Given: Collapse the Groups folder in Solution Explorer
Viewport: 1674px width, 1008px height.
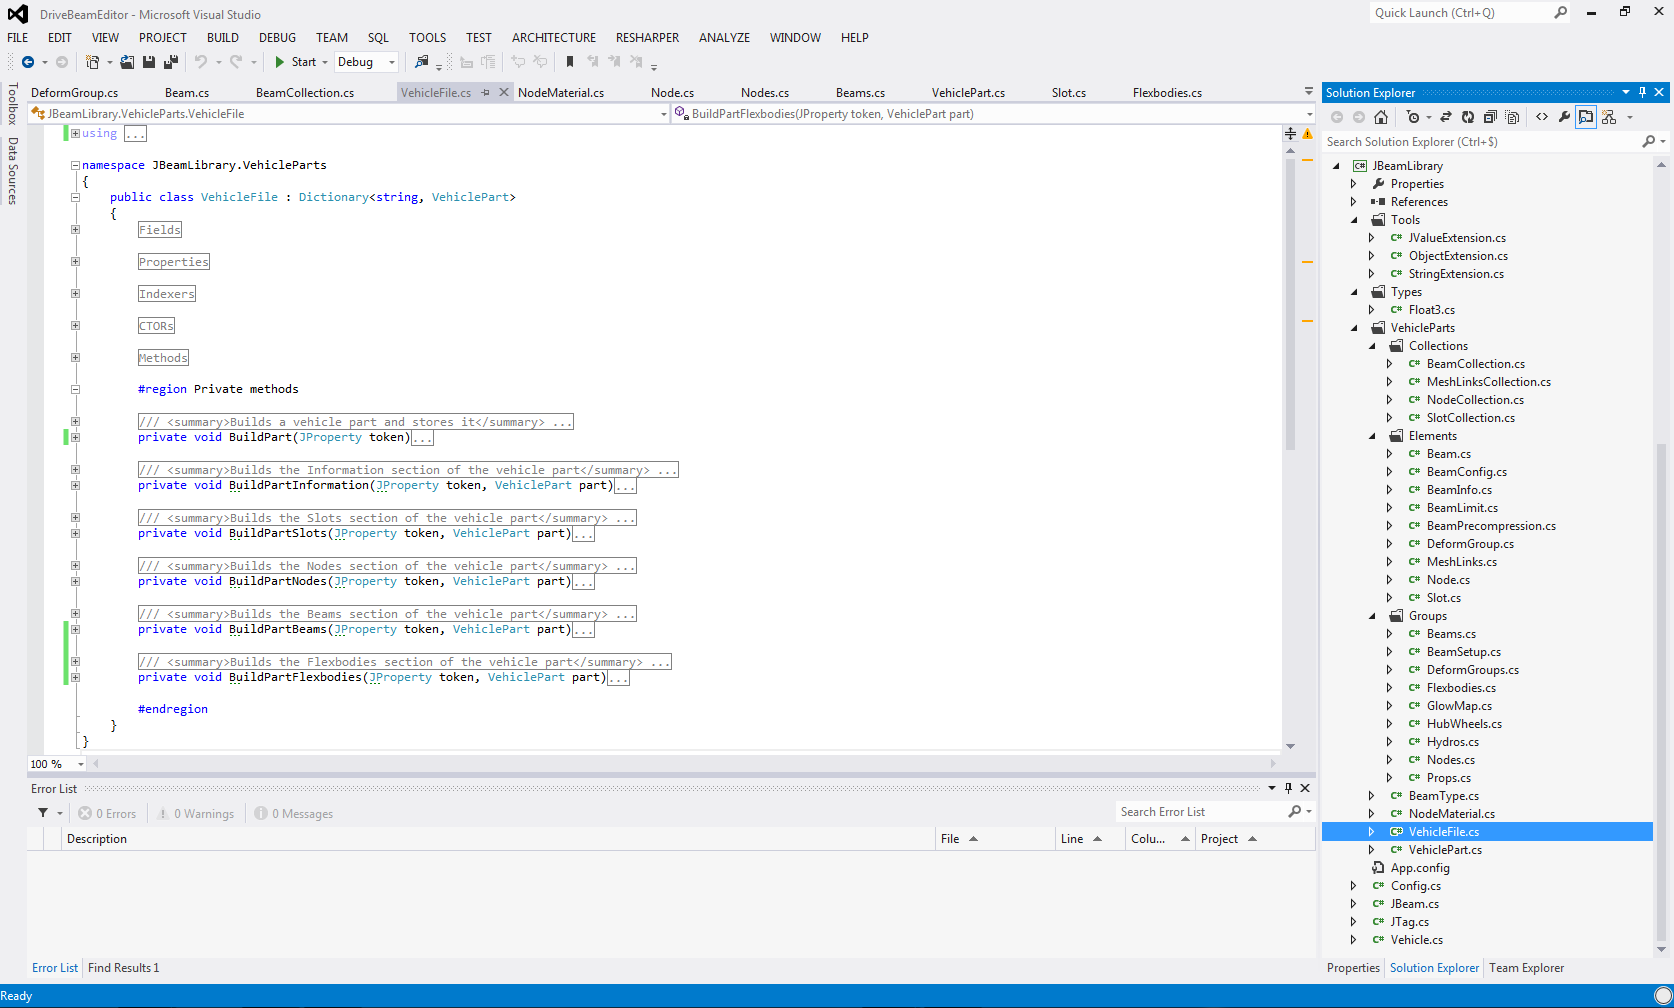Looking at the screenshot, I should (1373, 616).
